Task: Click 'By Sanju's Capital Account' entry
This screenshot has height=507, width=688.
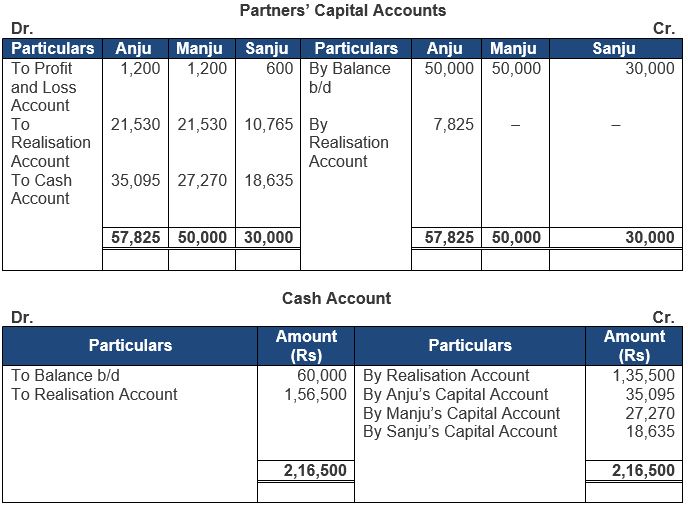Action: [x=460, y=431]
